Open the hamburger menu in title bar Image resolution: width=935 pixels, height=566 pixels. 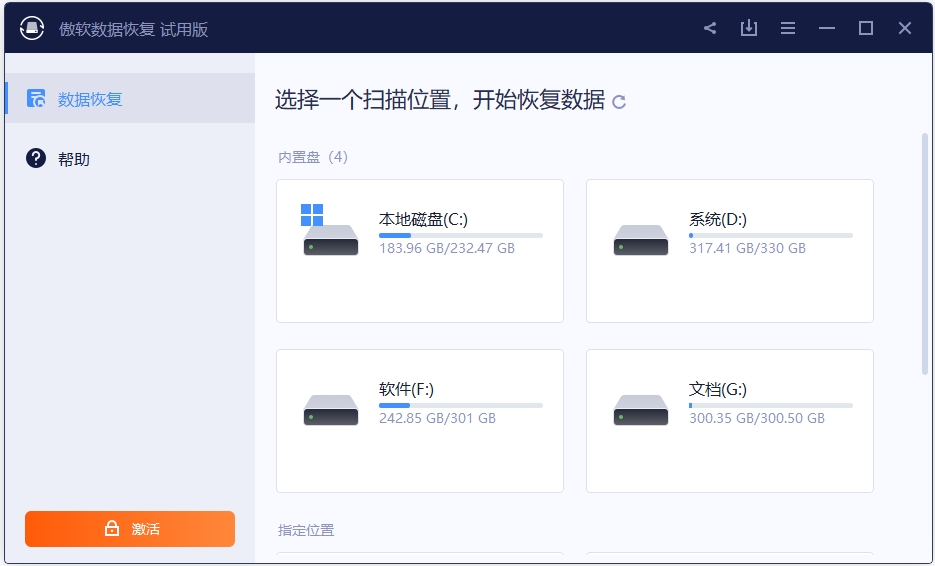coord(788,28)
